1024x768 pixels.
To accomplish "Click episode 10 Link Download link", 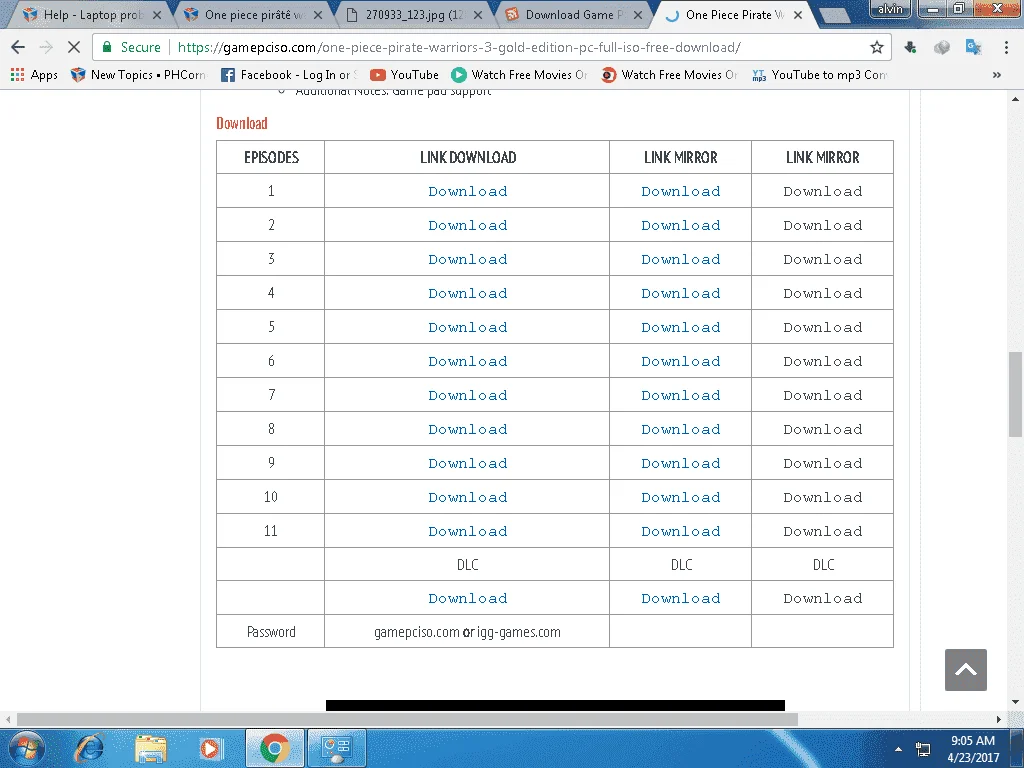I will coord(468,497).
